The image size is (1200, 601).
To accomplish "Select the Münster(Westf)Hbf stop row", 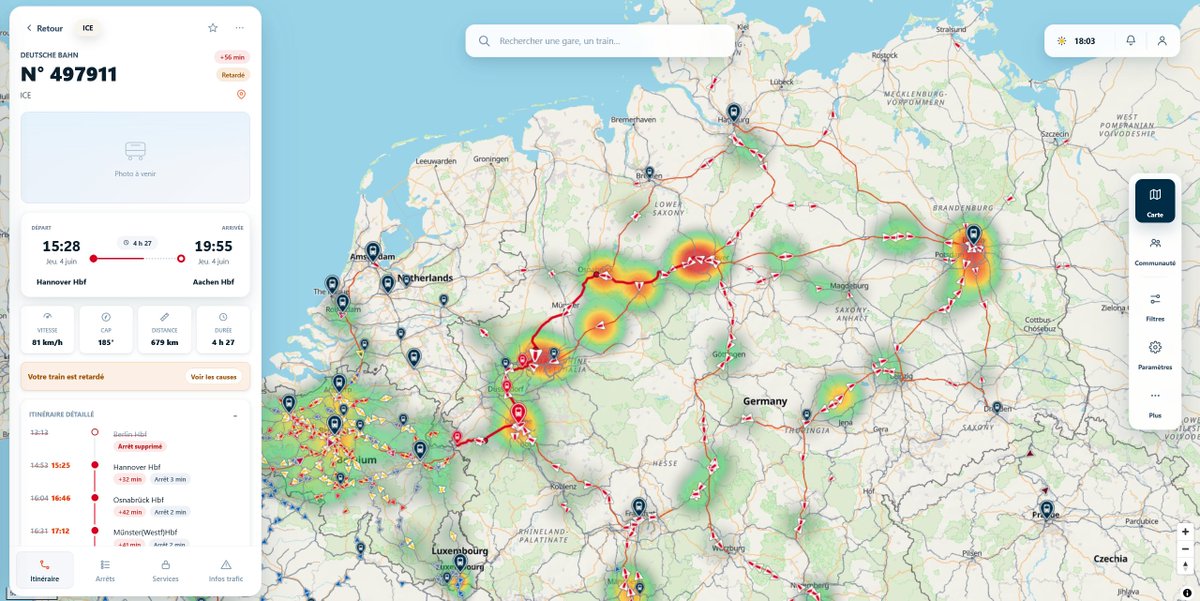I will [135, 538].
